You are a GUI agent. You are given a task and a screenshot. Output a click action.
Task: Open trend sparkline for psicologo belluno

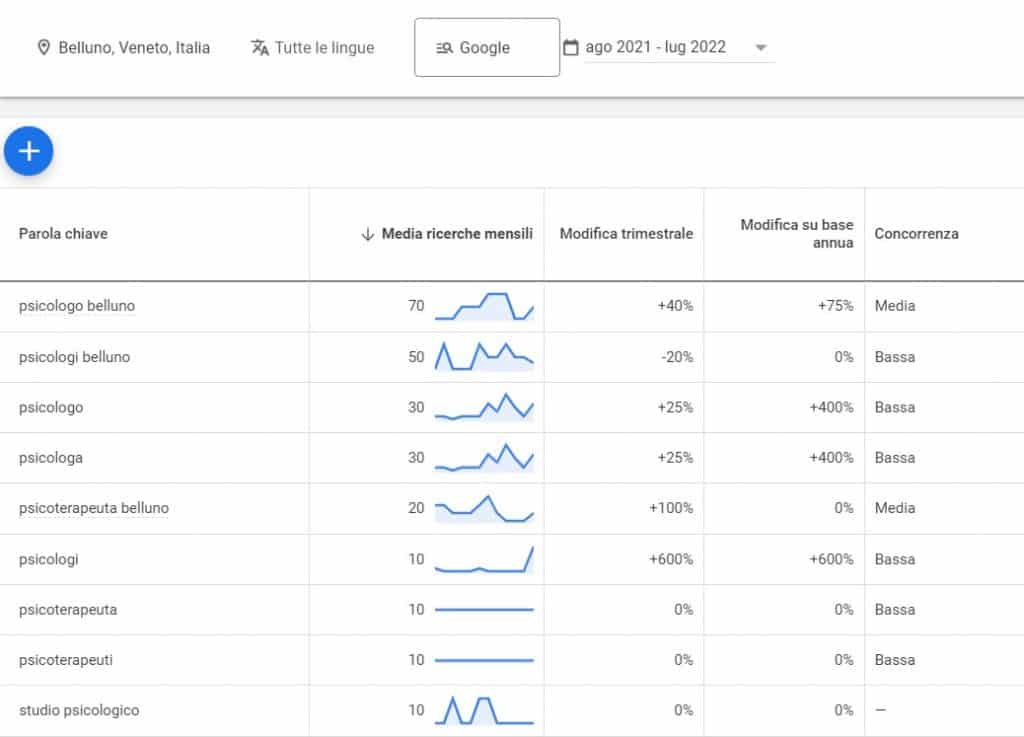pyautogui.click(x=485, y=306)
